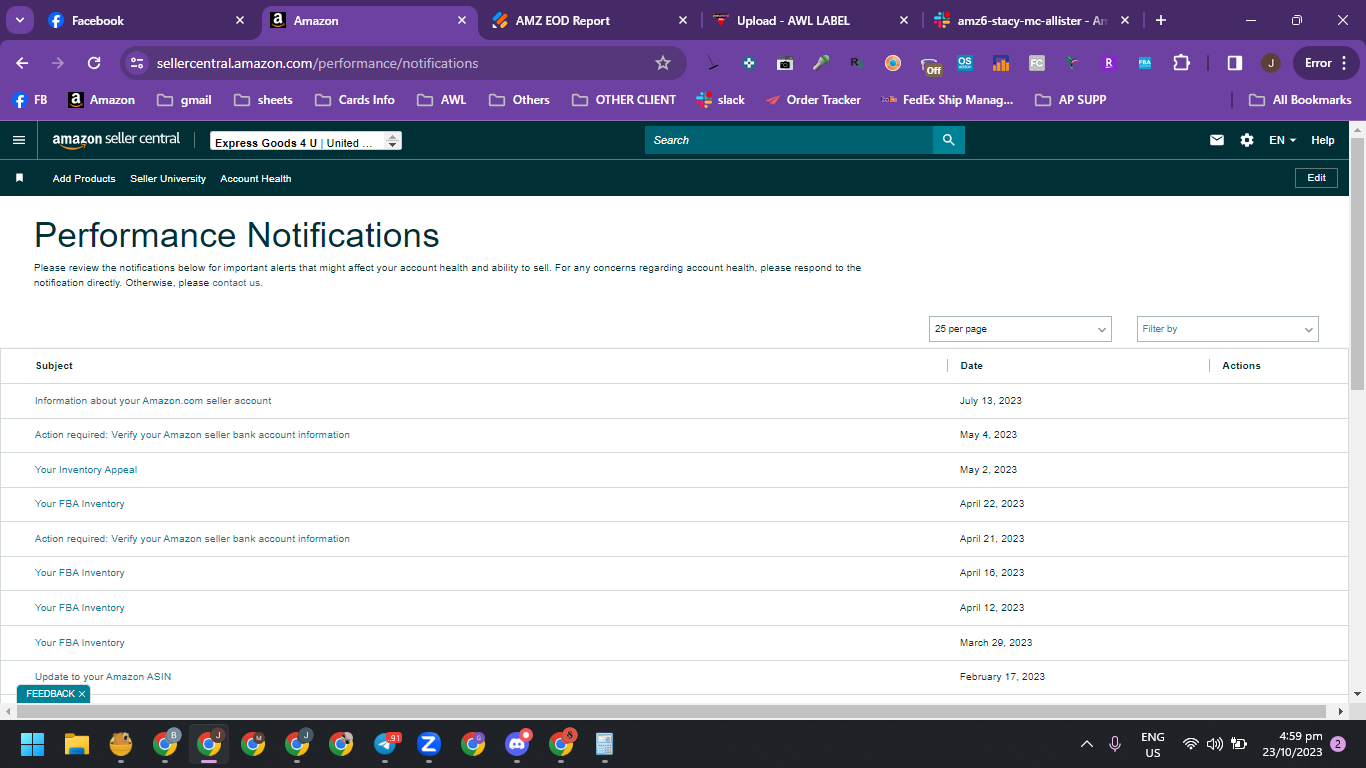Viewport: 1366px width, 768px height.
Task: Close the FEEDBACK widget with its X
Action: click(82, 694)
